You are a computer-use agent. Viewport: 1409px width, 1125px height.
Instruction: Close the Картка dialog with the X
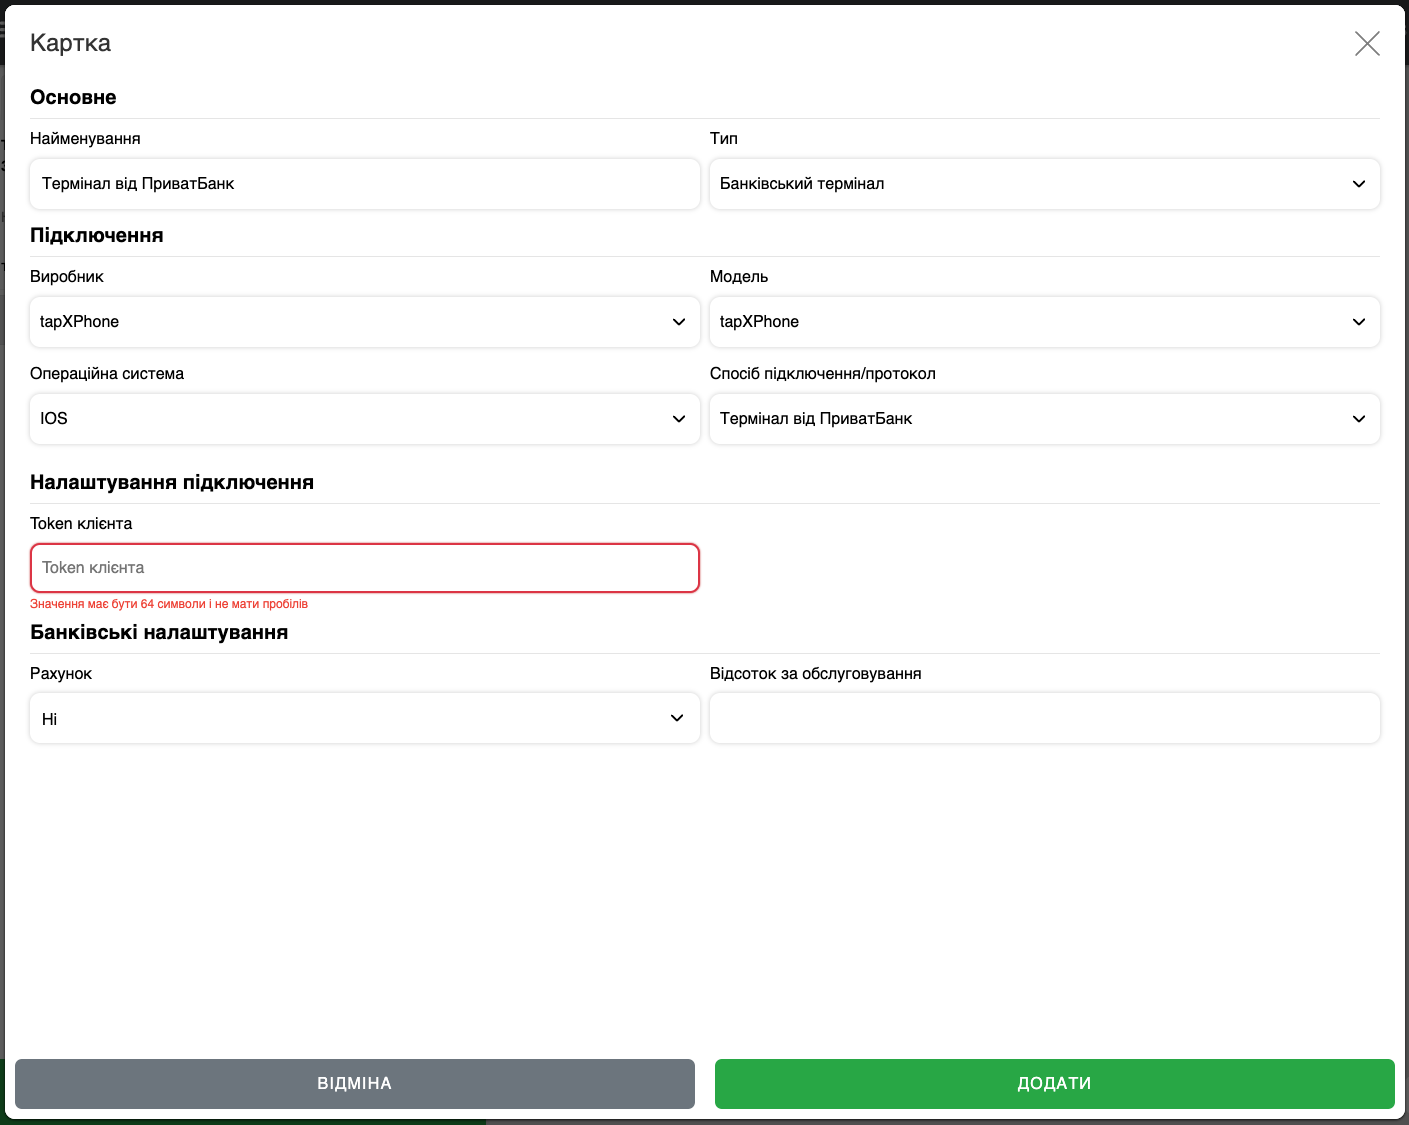[1366, 43]
